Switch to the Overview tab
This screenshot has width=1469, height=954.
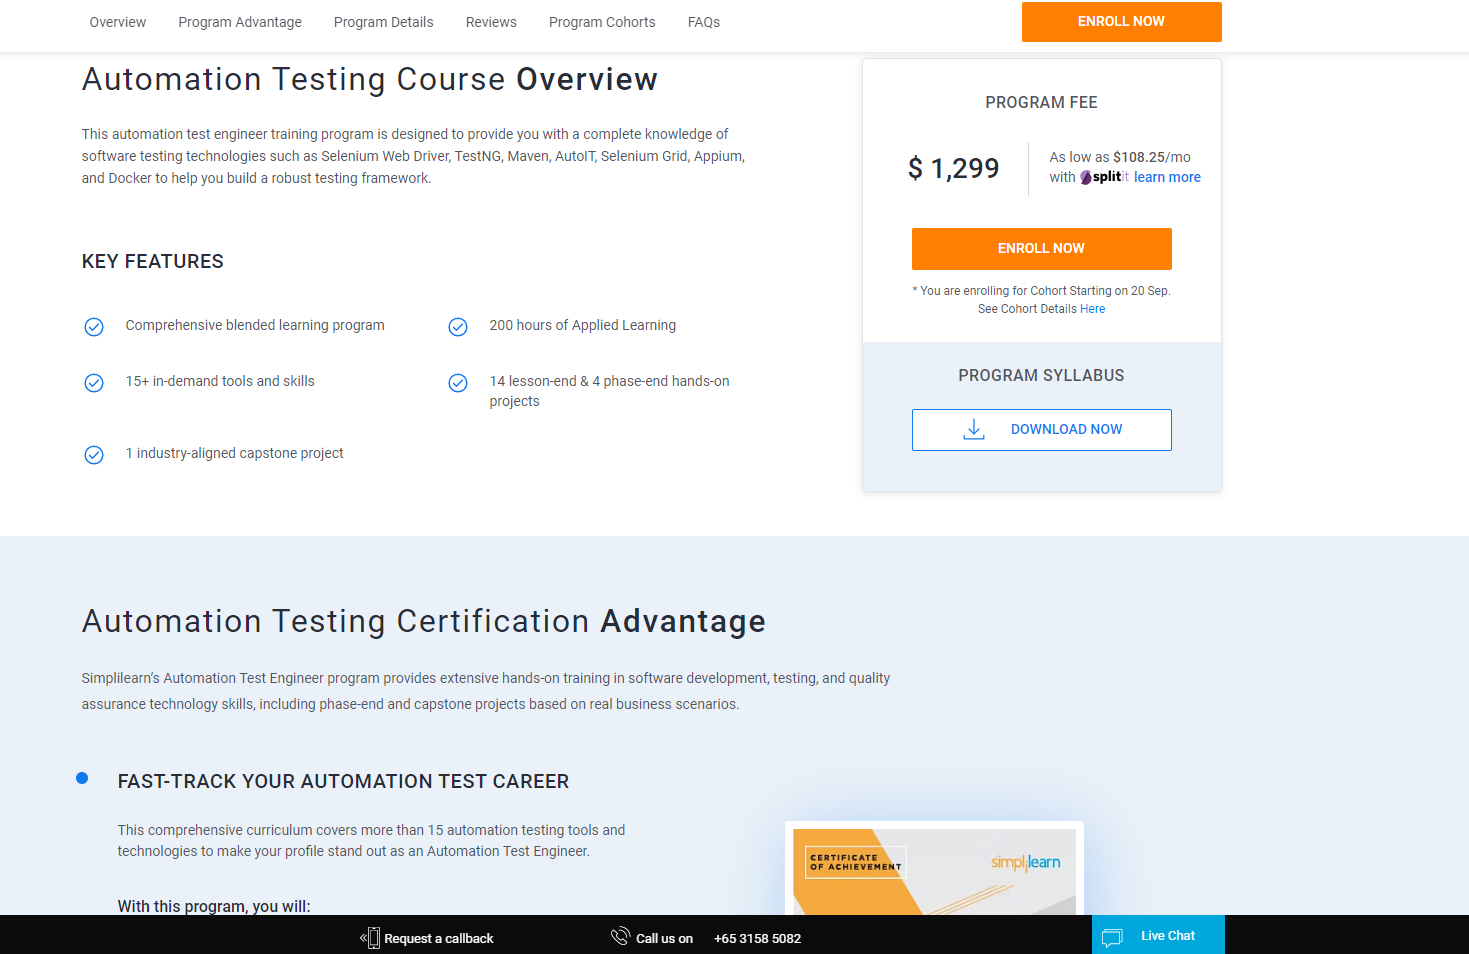(117, 21)
